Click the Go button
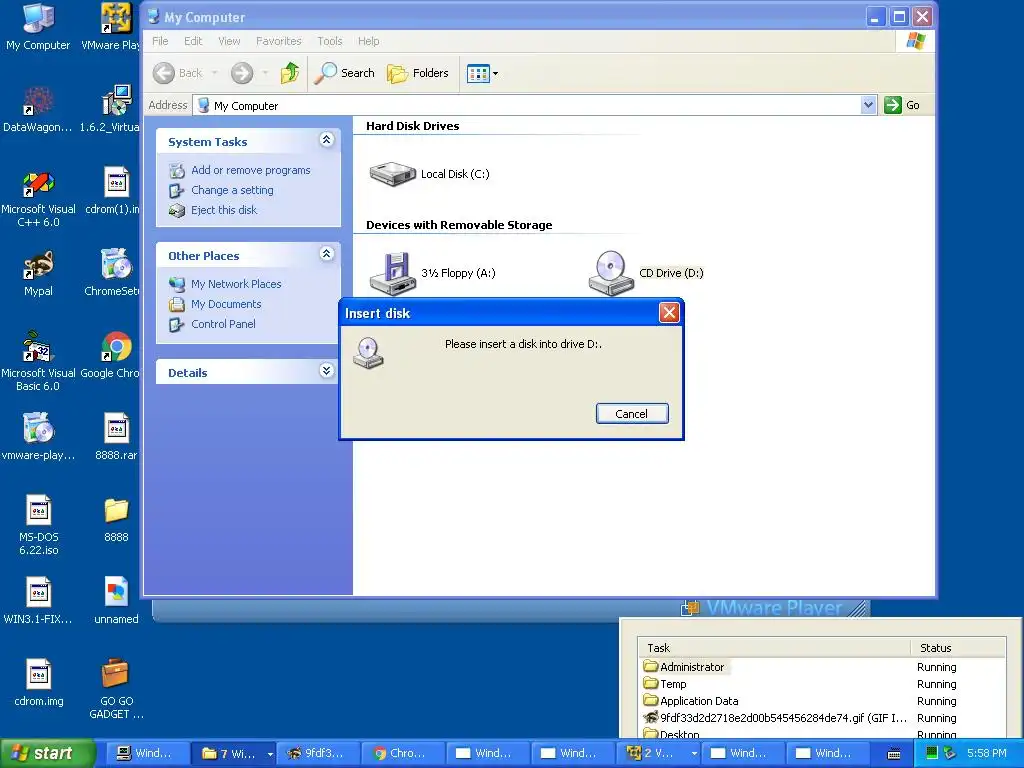This screenshot has height=768, width=1024. (x=902, y=105)
